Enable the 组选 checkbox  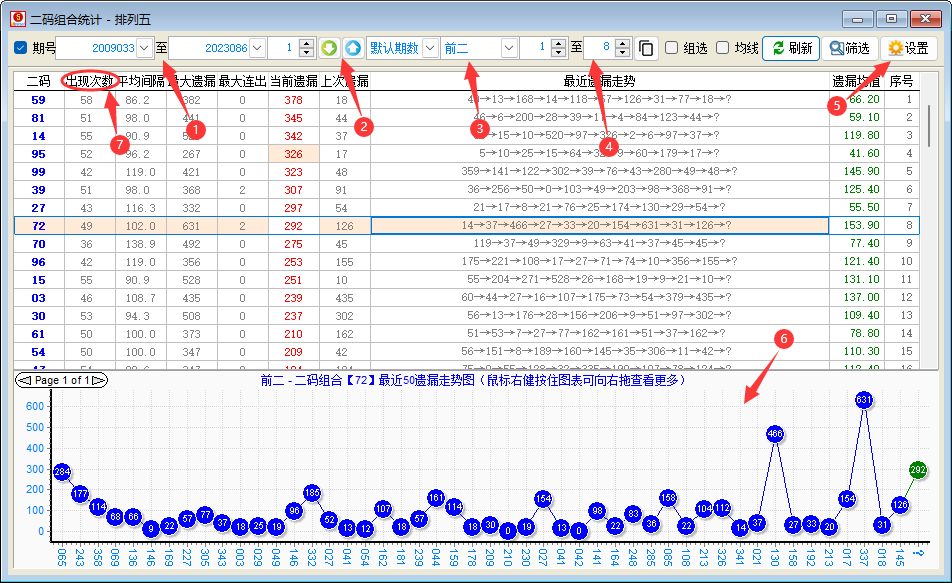[672, 48]
